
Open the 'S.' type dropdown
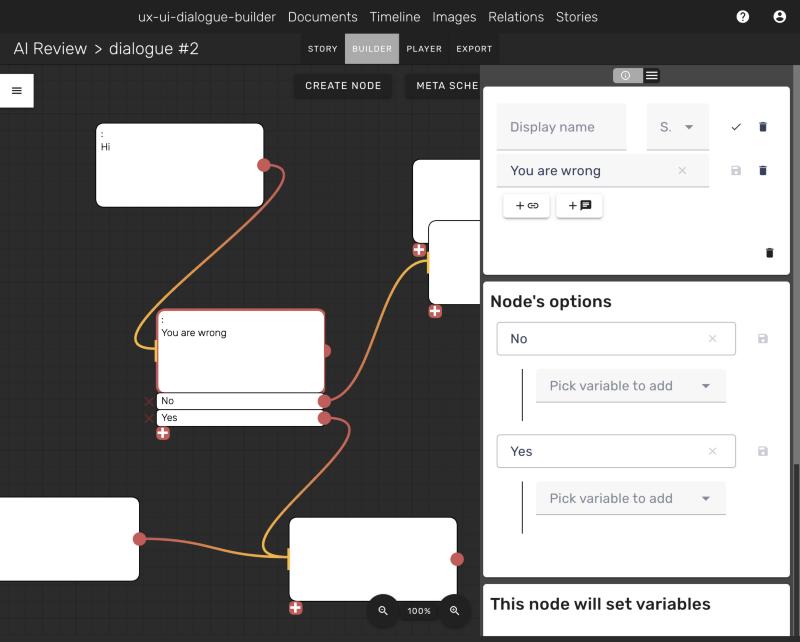pyautogui.click(x=678, y=127)
